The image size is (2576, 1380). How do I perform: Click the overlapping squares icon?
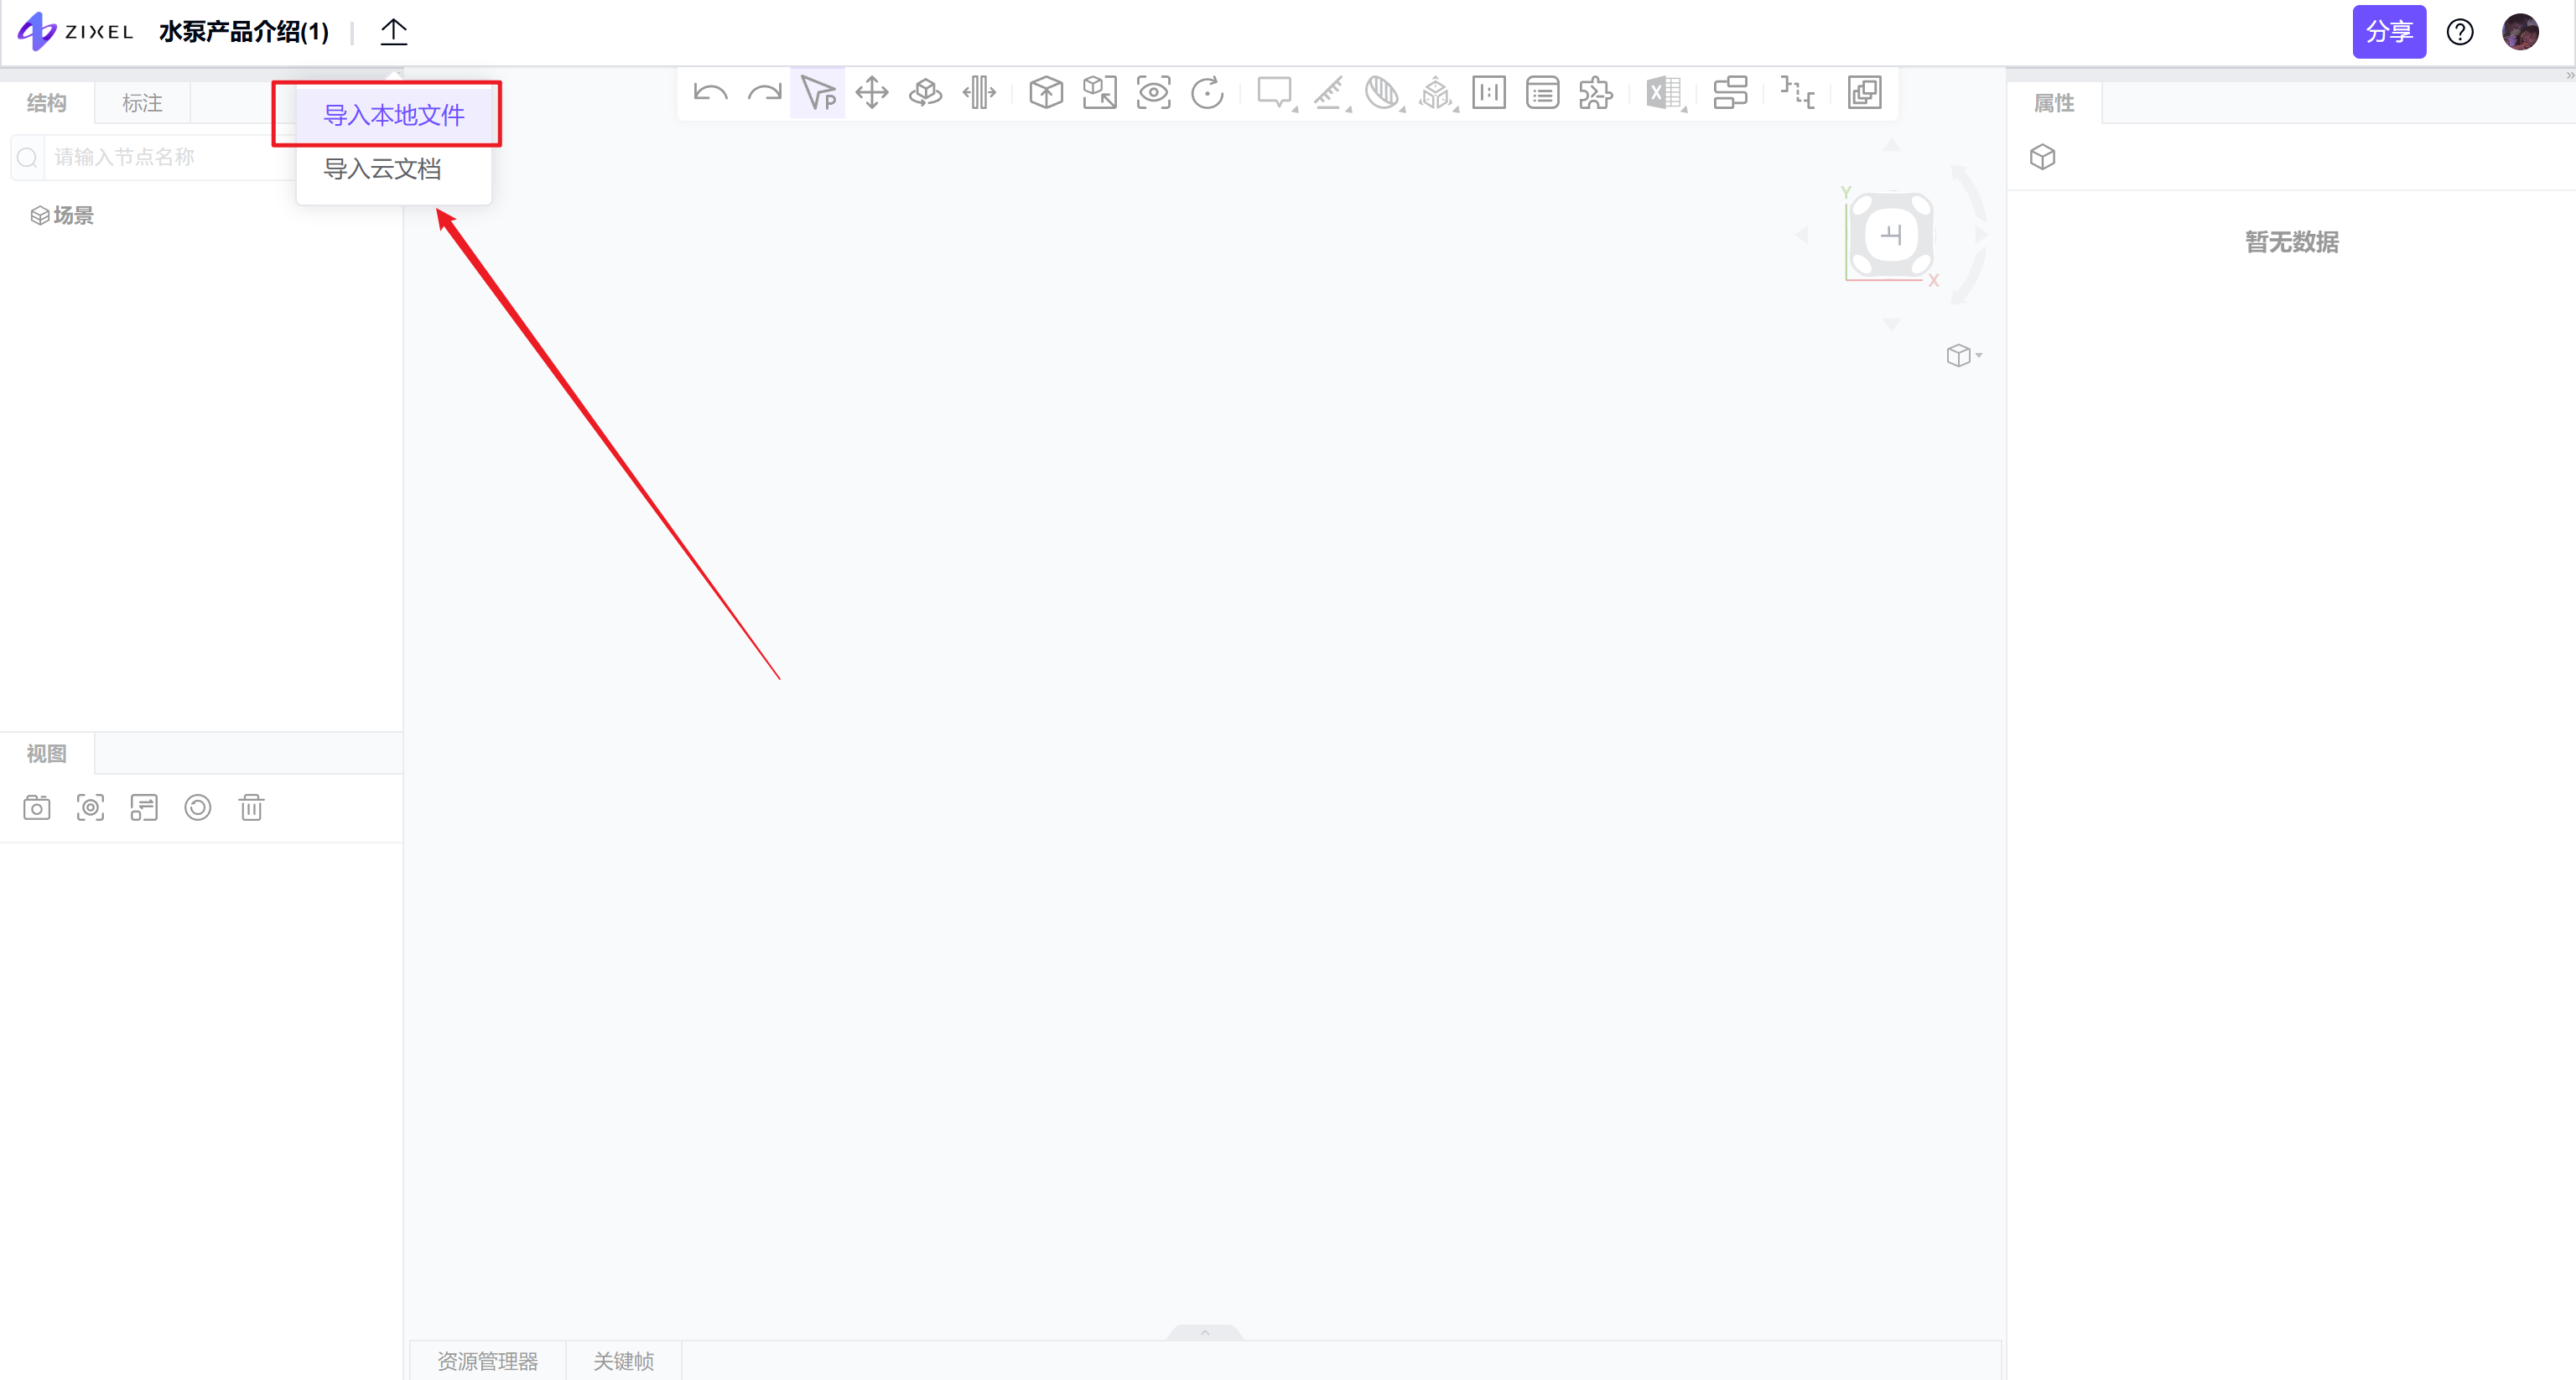1864,93
